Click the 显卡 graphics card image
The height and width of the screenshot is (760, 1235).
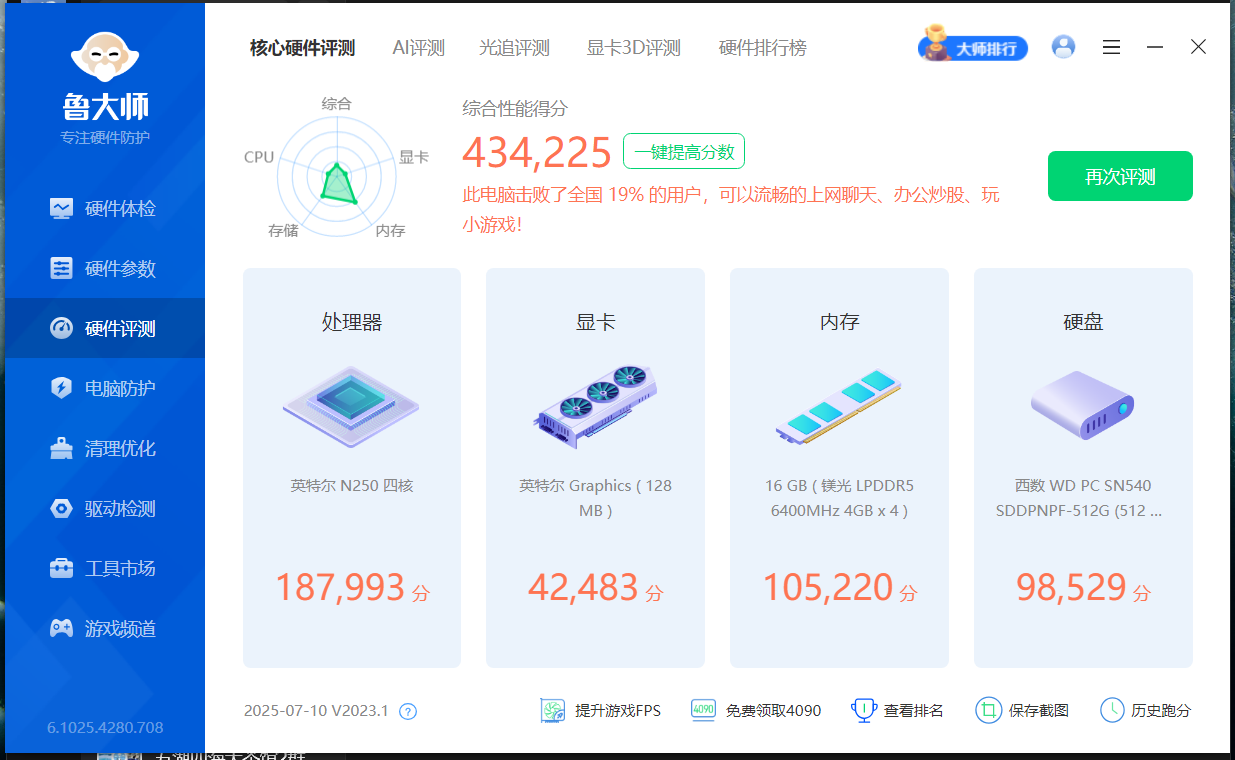[x=595, y=407]
